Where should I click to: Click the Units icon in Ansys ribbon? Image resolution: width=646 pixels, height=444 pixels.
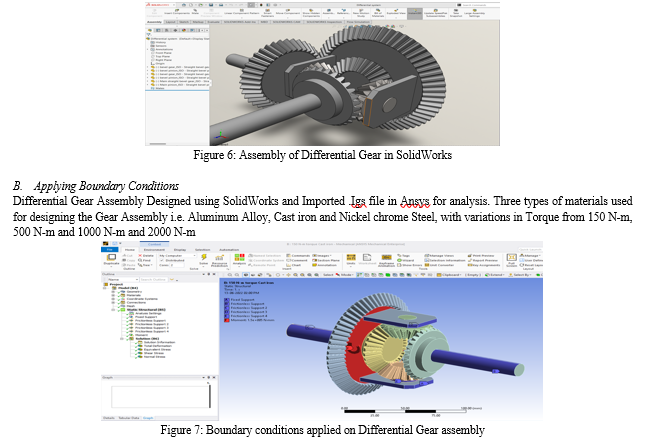click(x=351, y=259)
